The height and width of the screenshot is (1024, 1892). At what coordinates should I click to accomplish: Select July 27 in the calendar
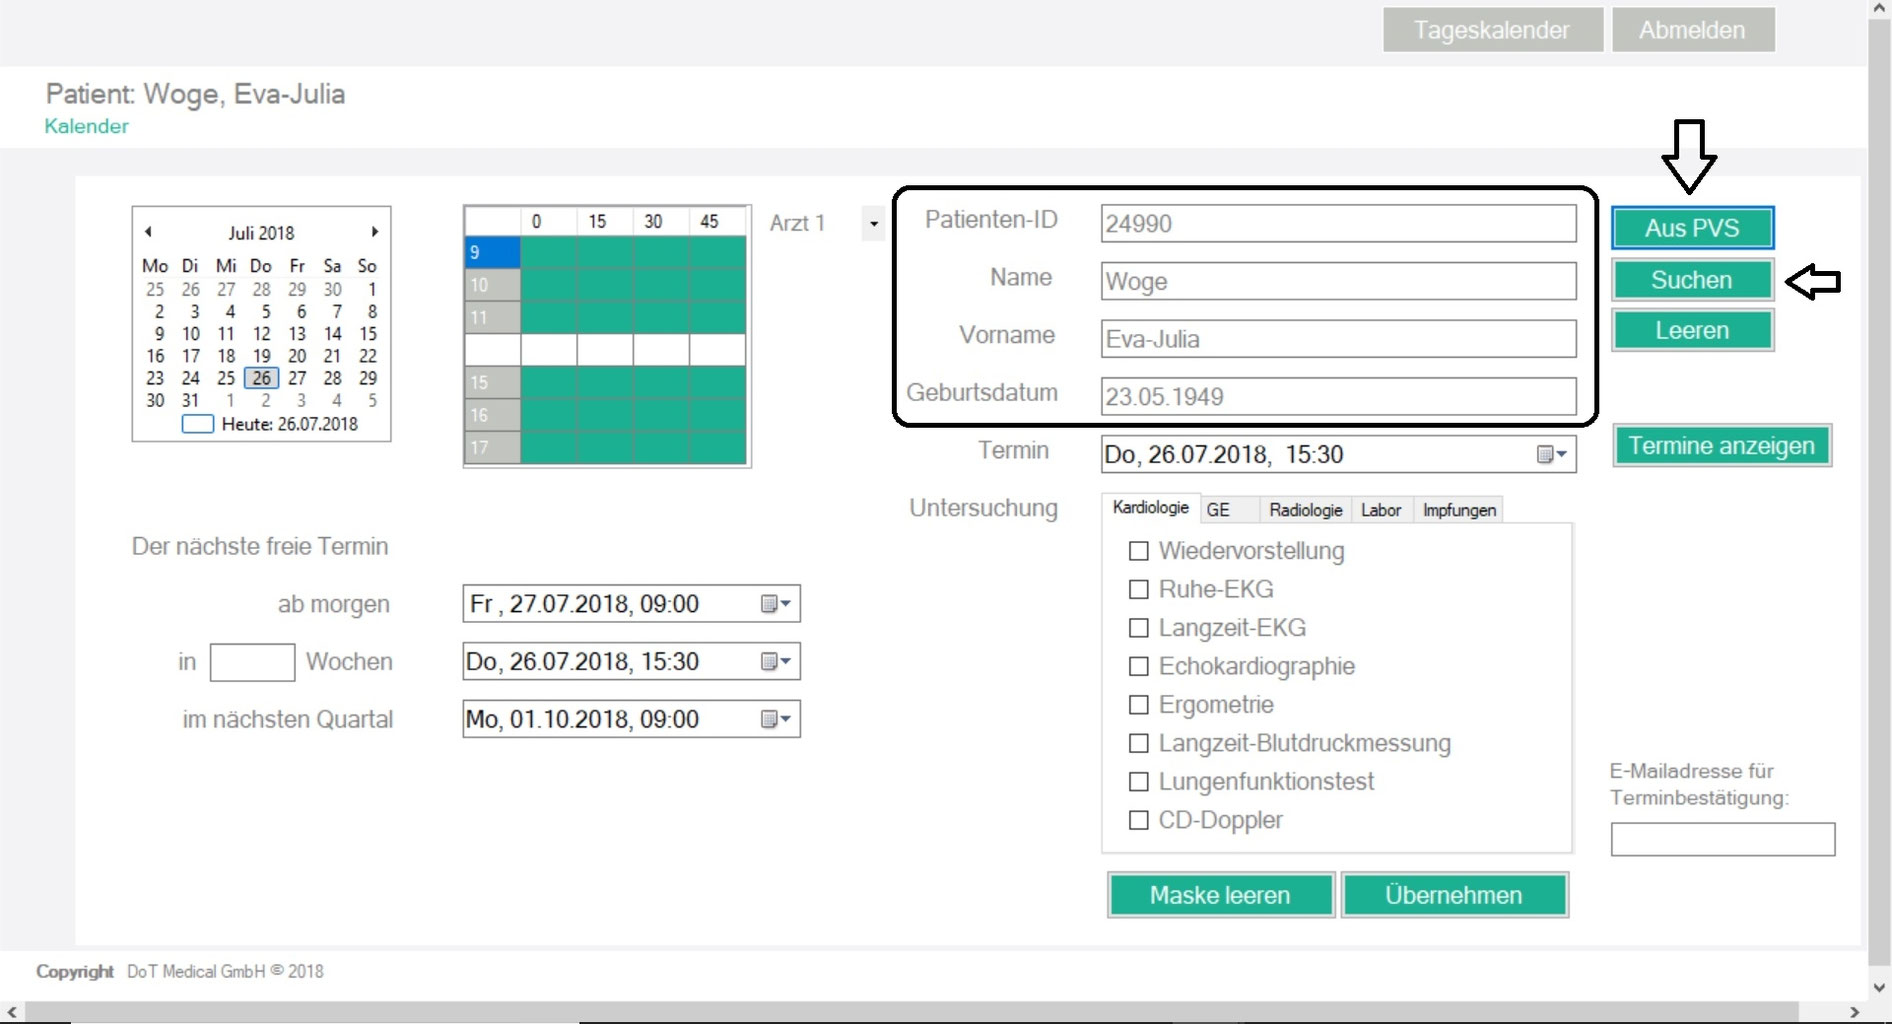(297, 378)
